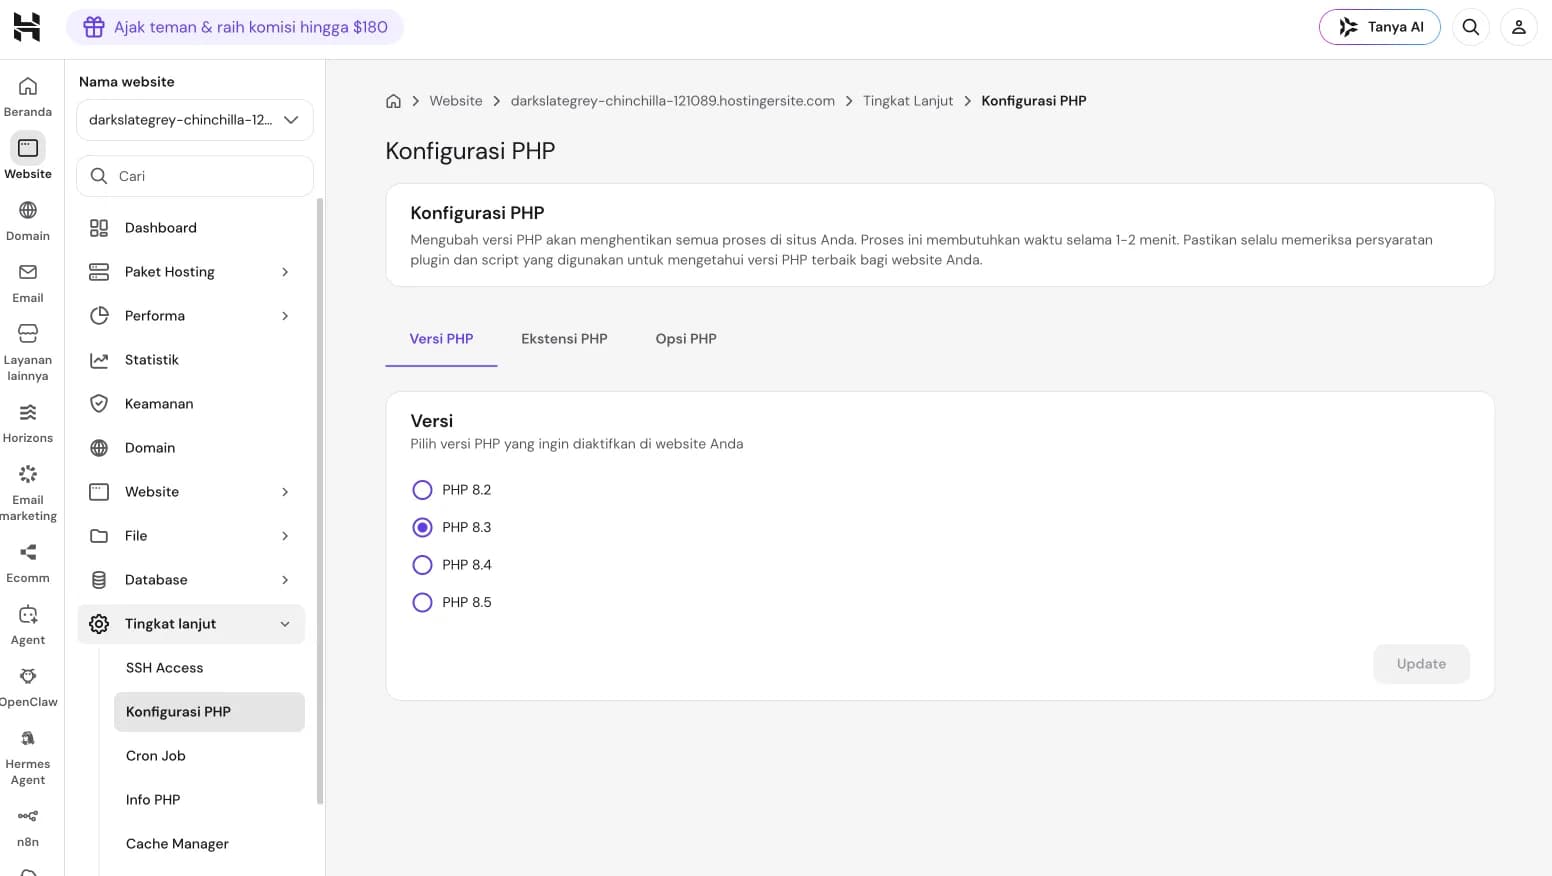Click the Update button

click(1421, 664)
